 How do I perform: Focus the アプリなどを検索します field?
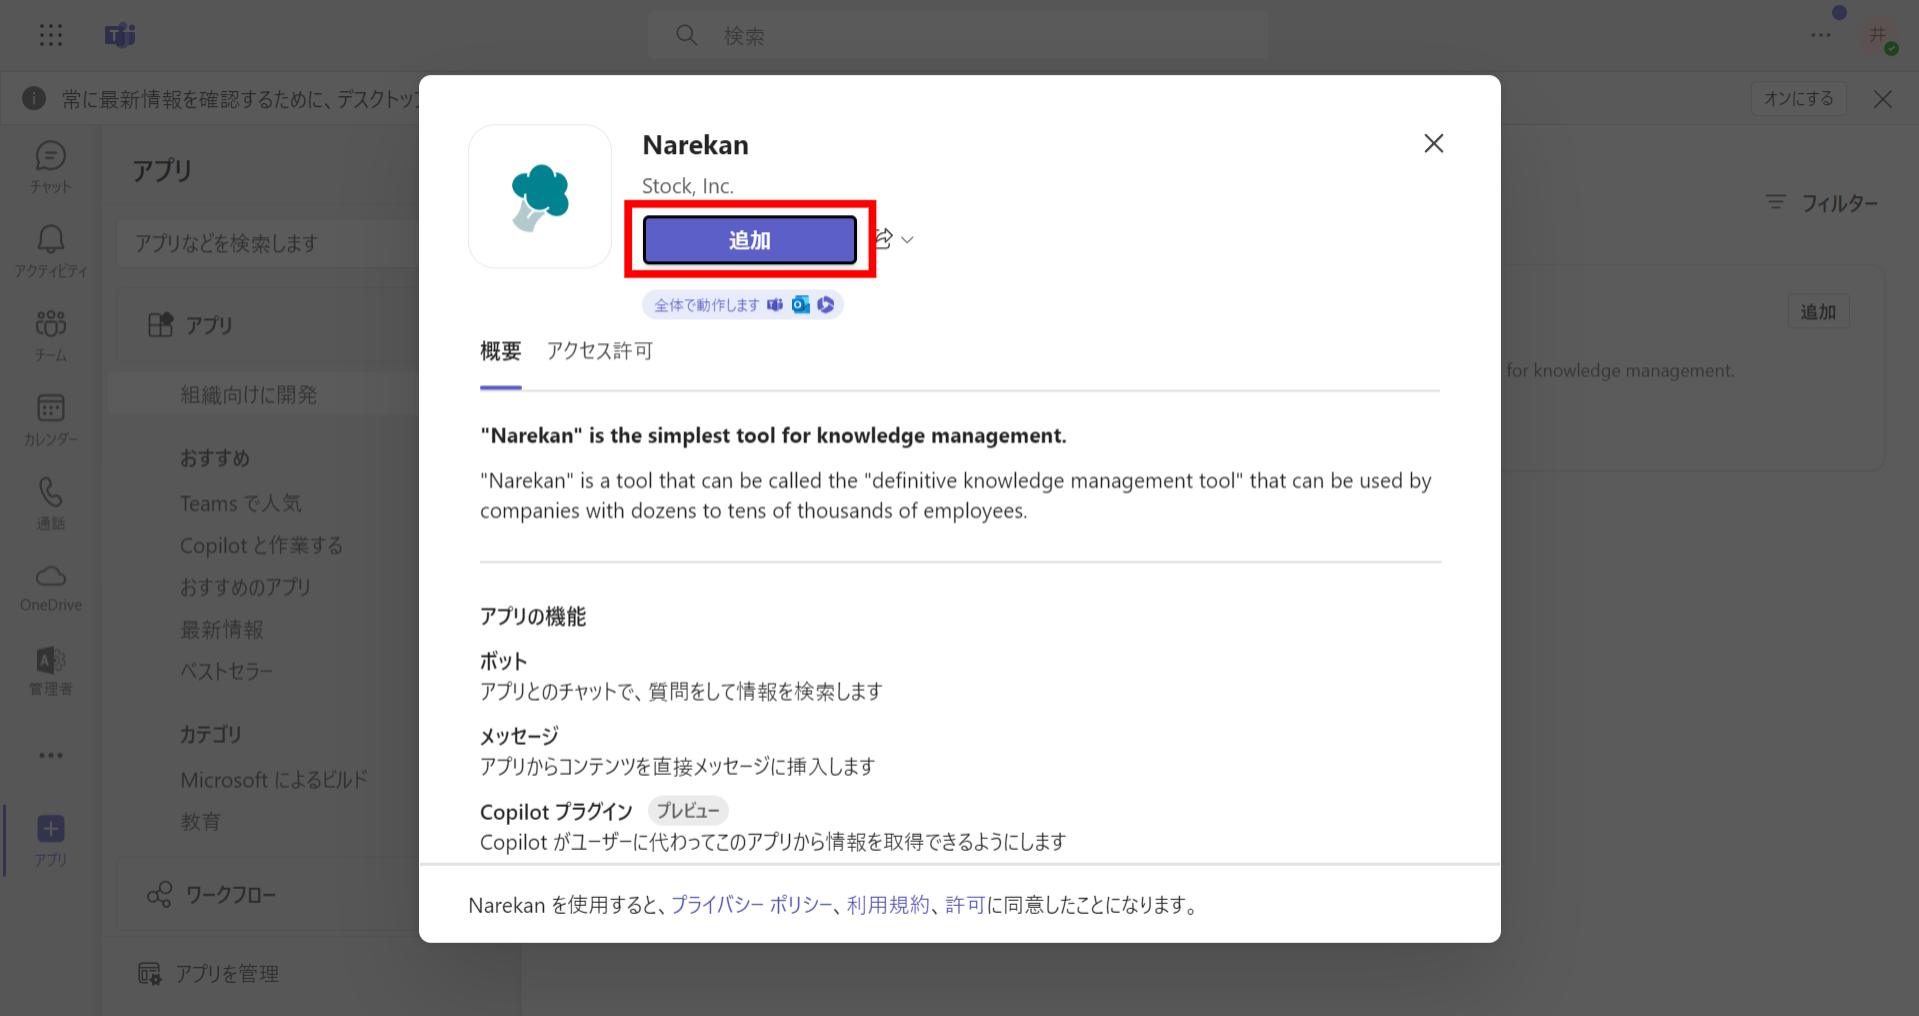point(270,243)
